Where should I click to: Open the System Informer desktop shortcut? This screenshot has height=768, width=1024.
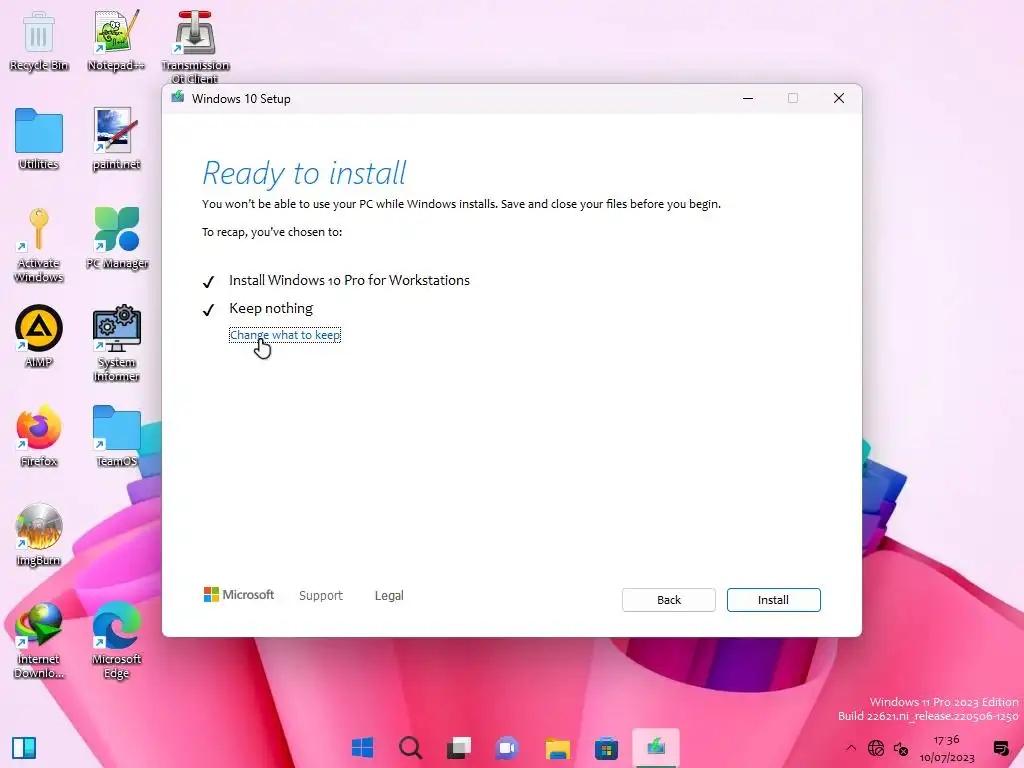(116, 344)
